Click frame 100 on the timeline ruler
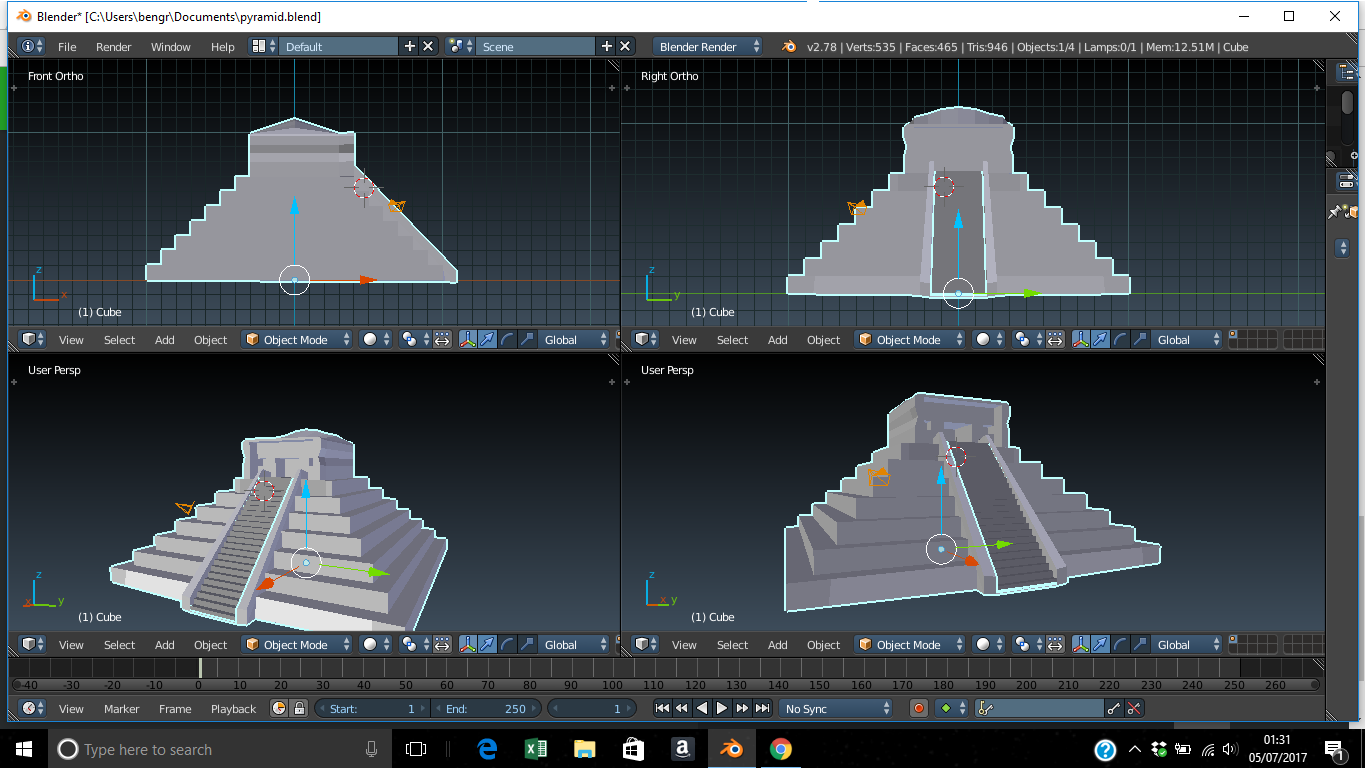The image size is (1366, 769). coord(612,684)
